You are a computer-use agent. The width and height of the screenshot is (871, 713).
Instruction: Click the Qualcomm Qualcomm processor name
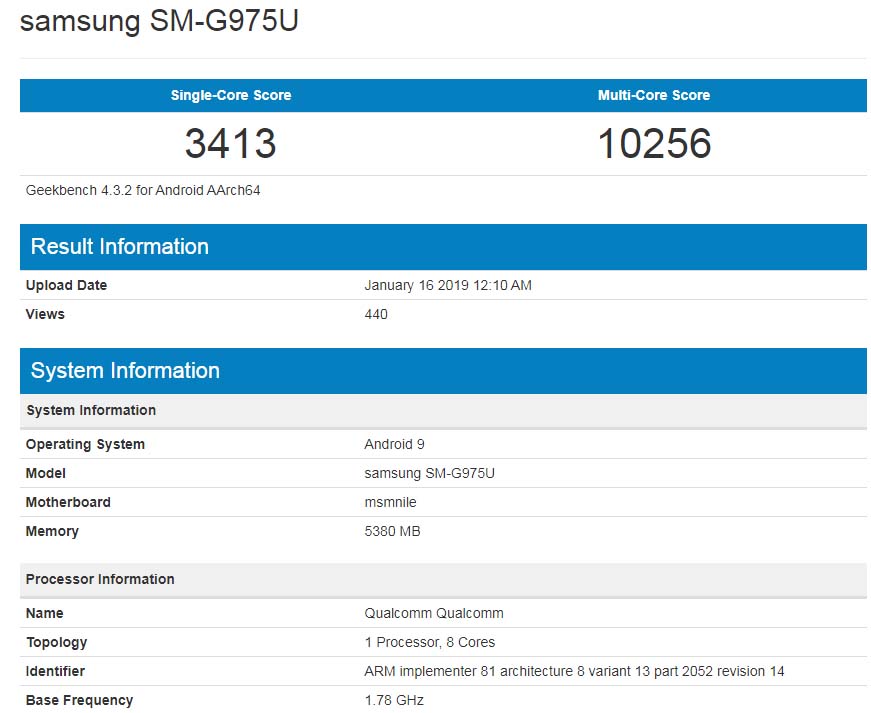coord(434,613)
